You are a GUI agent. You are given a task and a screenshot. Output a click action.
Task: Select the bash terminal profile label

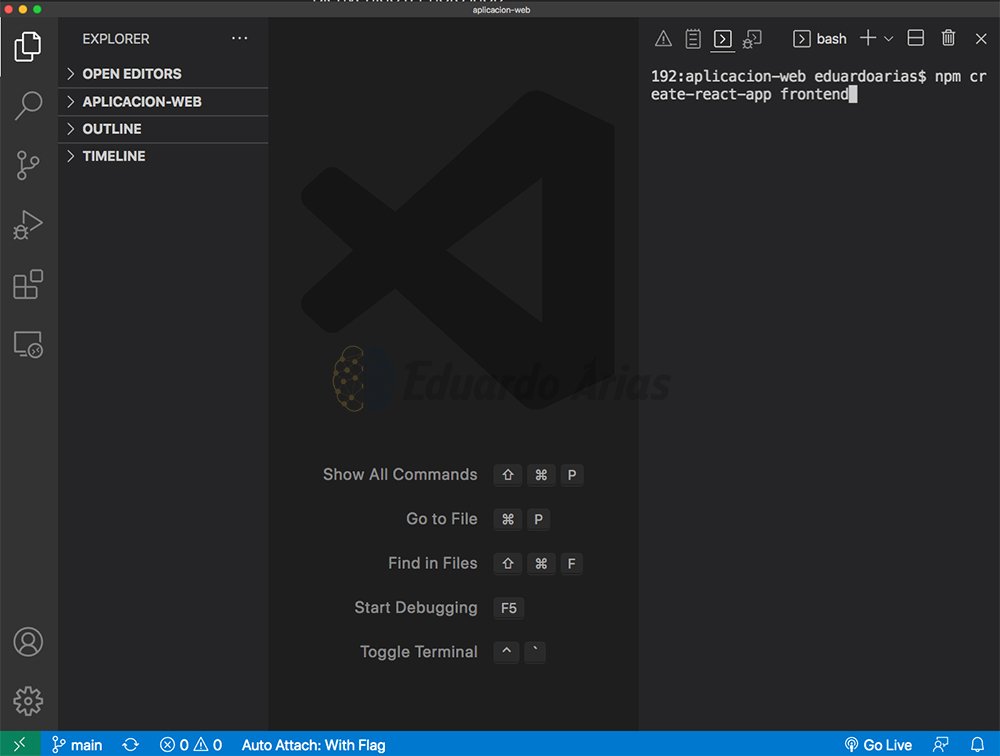(820, 39)
